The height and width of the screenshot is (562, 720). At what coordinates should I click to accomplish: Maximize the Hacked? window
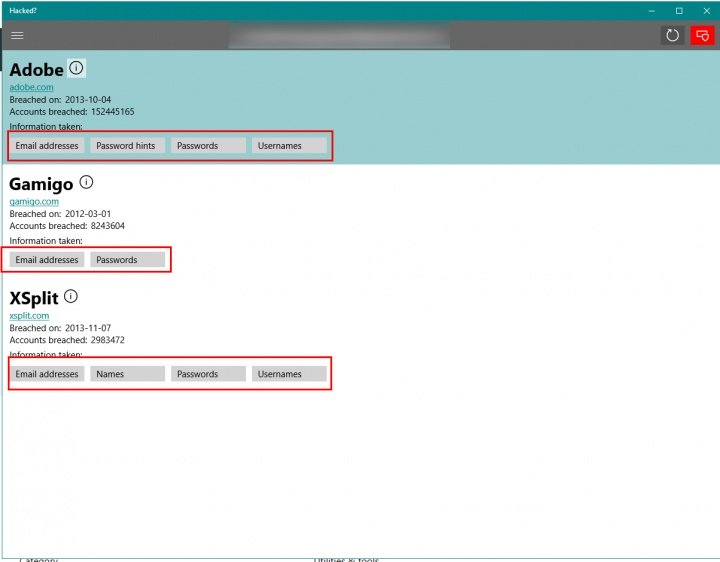pyautogui.click(x=679, y=11)
